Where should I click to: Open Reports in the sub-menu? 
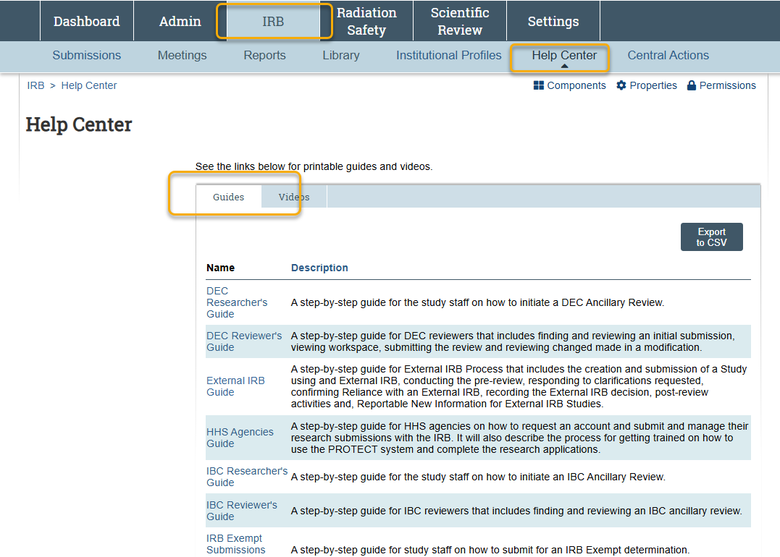pyautogui.click(x=265, y=55)
